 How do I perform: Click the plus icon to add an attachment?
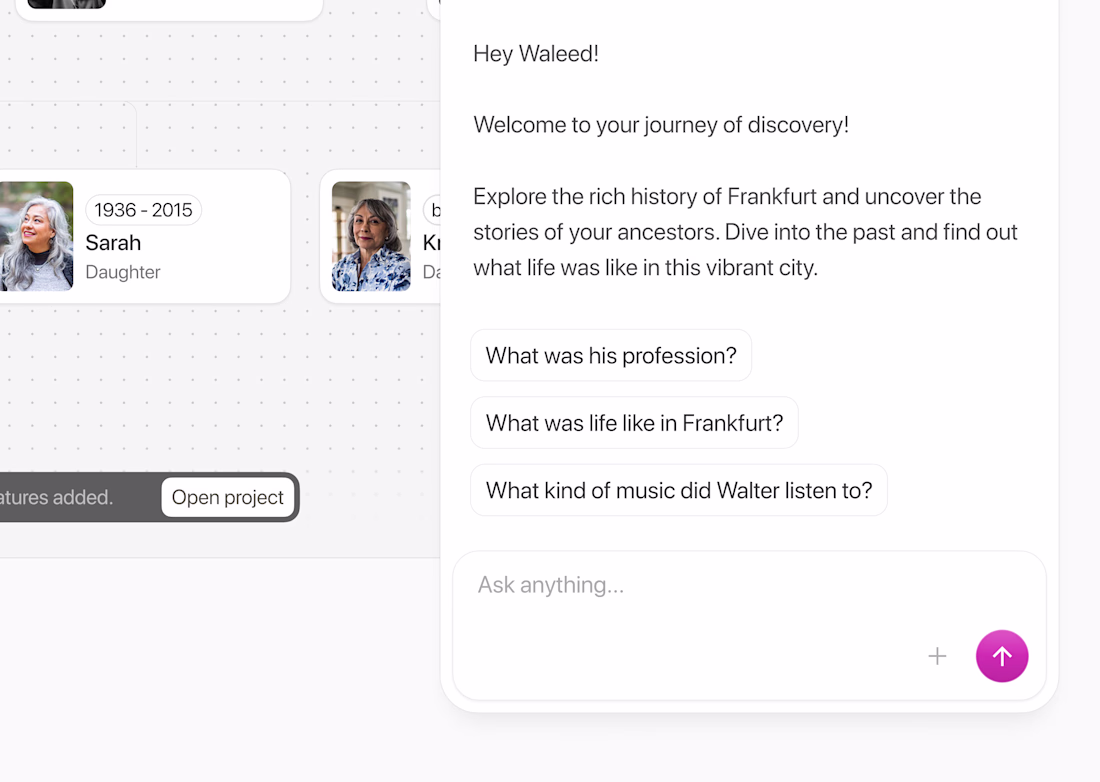(937, 656)
